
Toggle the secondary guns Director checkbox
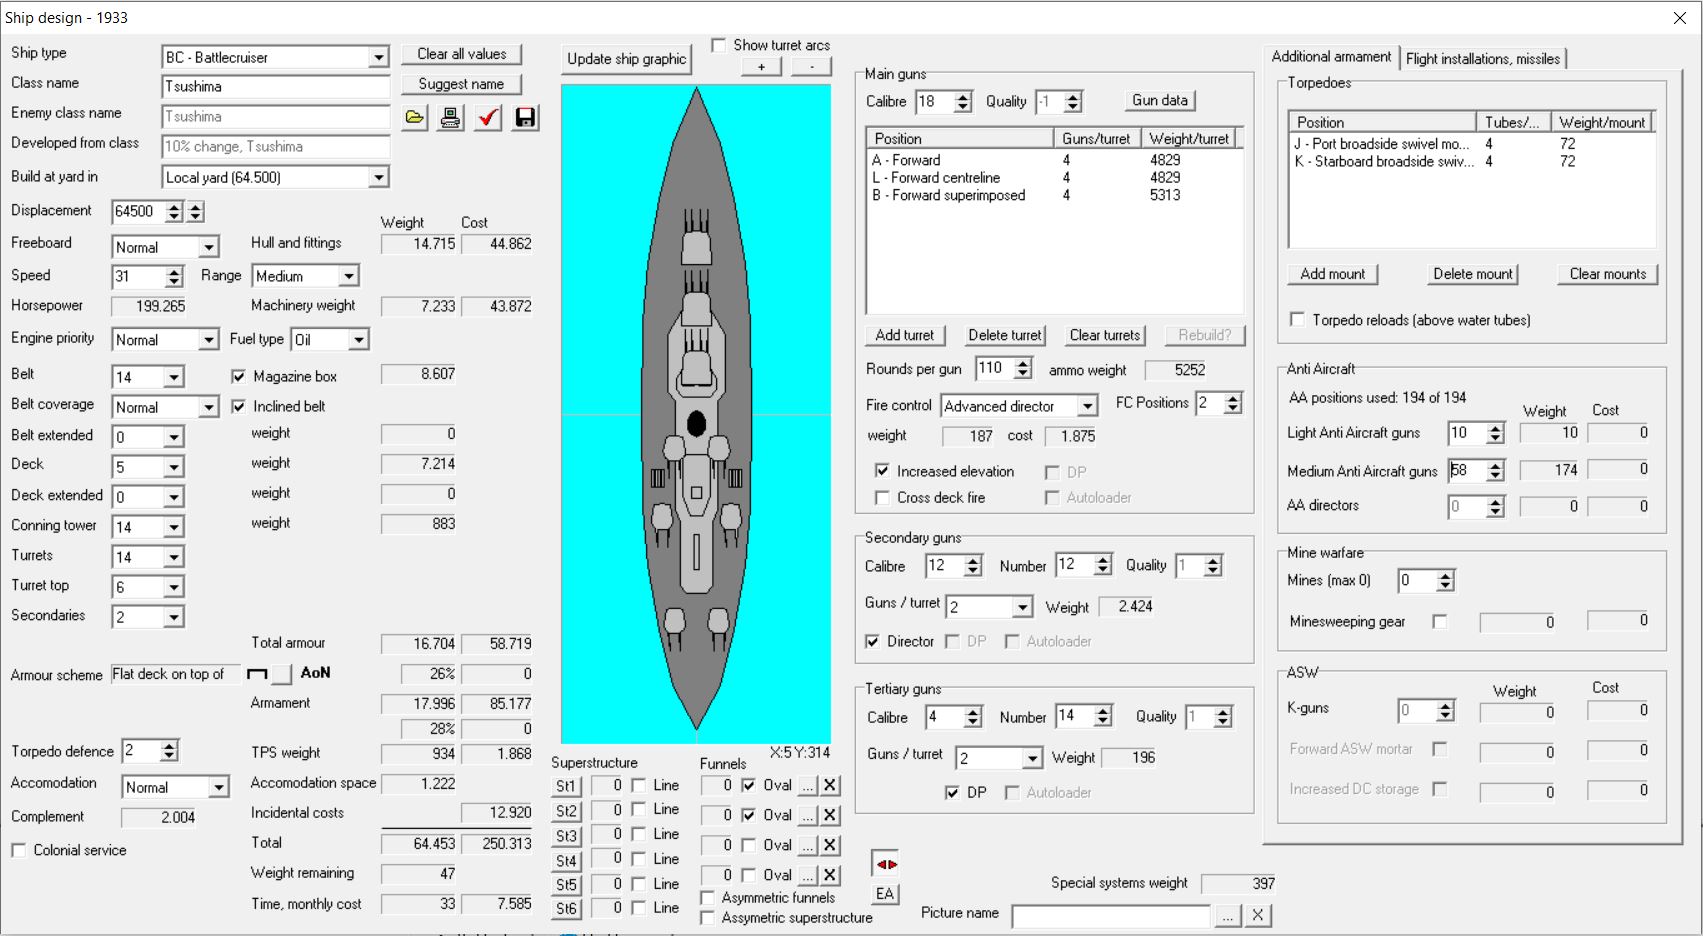tap(872, 642)
